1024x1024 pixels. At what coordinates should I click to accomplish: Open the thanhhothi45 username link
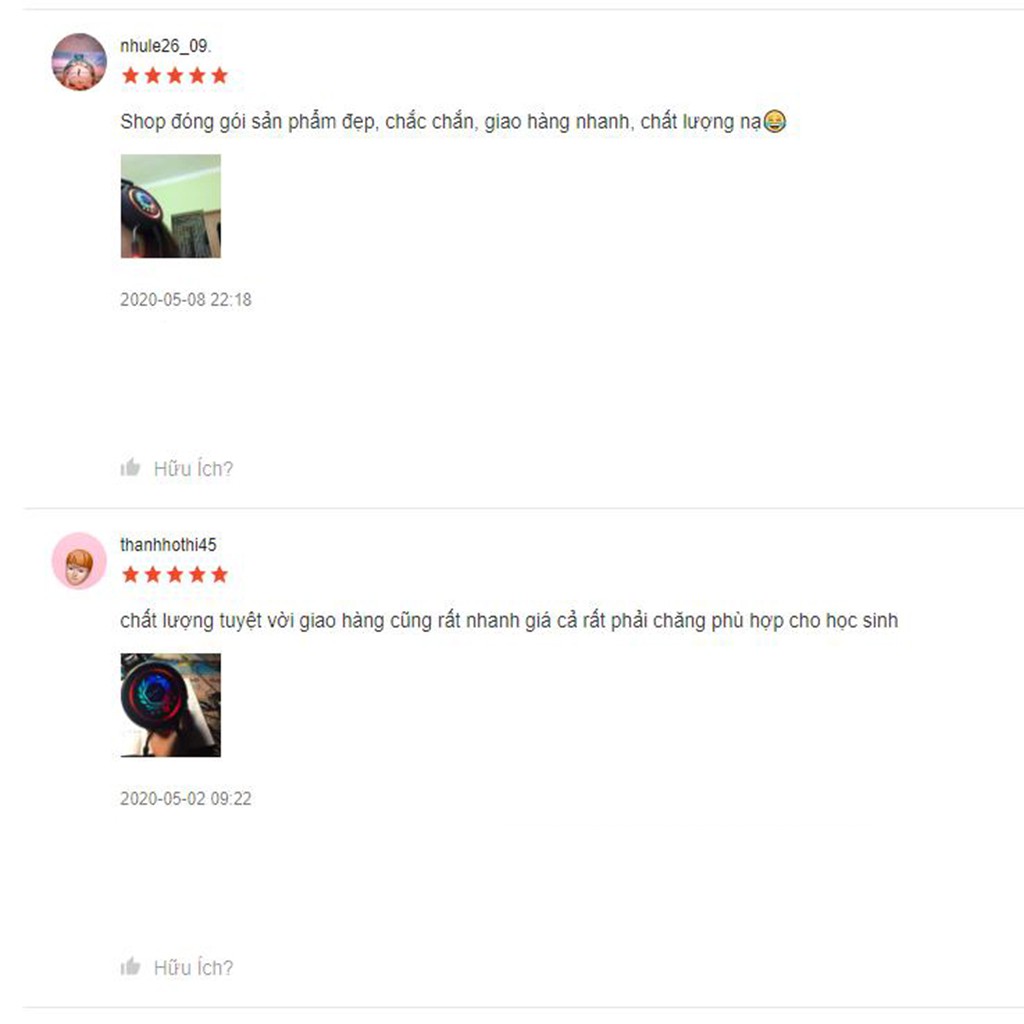click(x=168, y=545)
